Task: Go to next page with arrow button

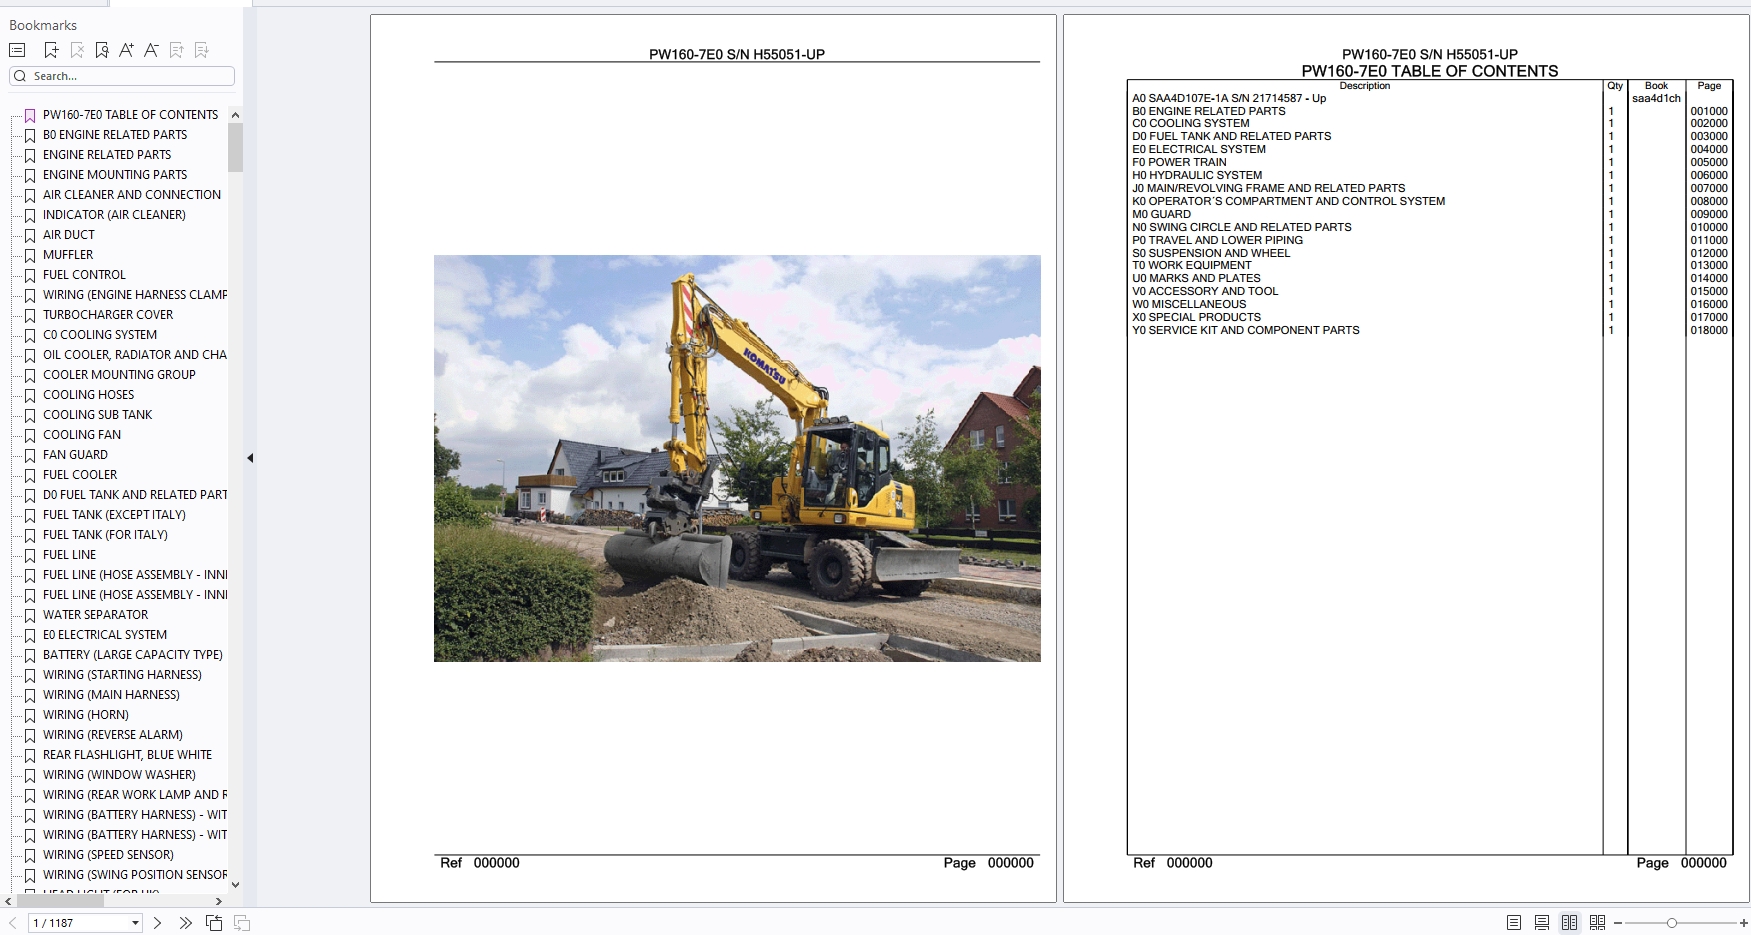Action: (x=157, y=922)
